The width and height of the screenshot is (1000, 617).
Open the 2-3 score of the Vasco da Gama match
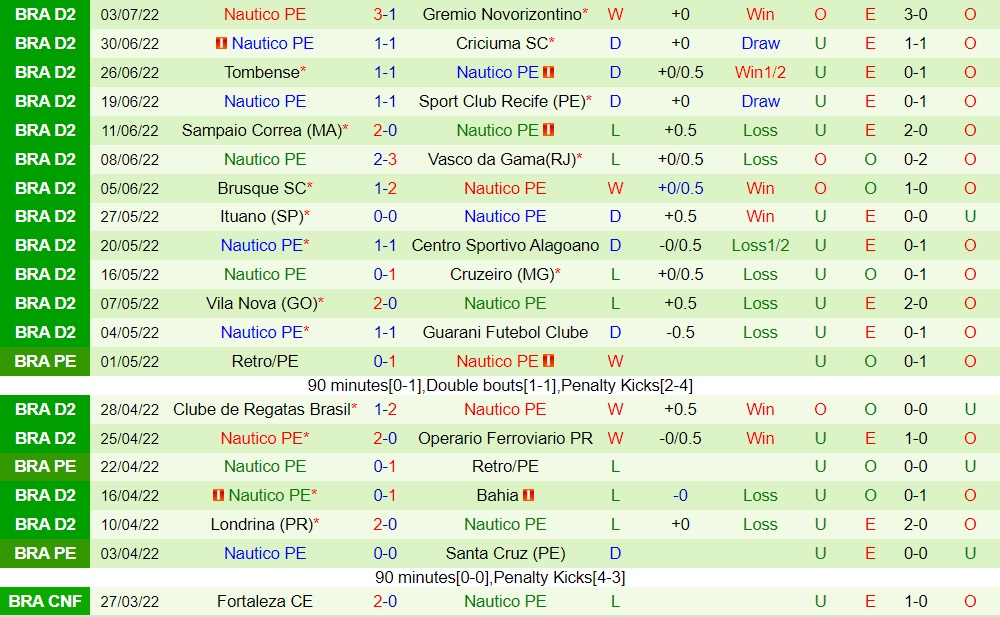point(385,159)
